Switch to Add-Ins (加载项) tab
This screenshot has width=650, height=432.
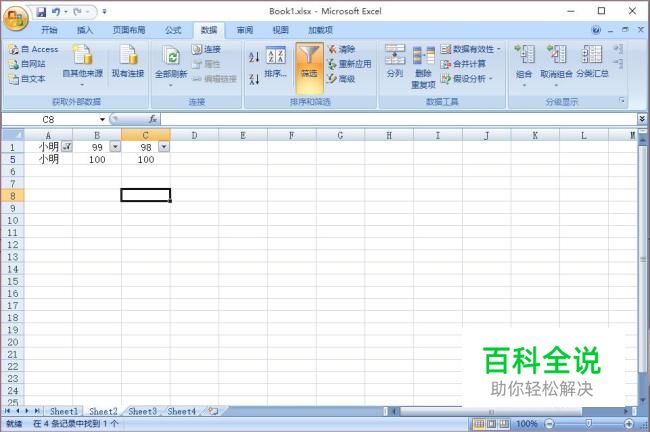(320, 30)
